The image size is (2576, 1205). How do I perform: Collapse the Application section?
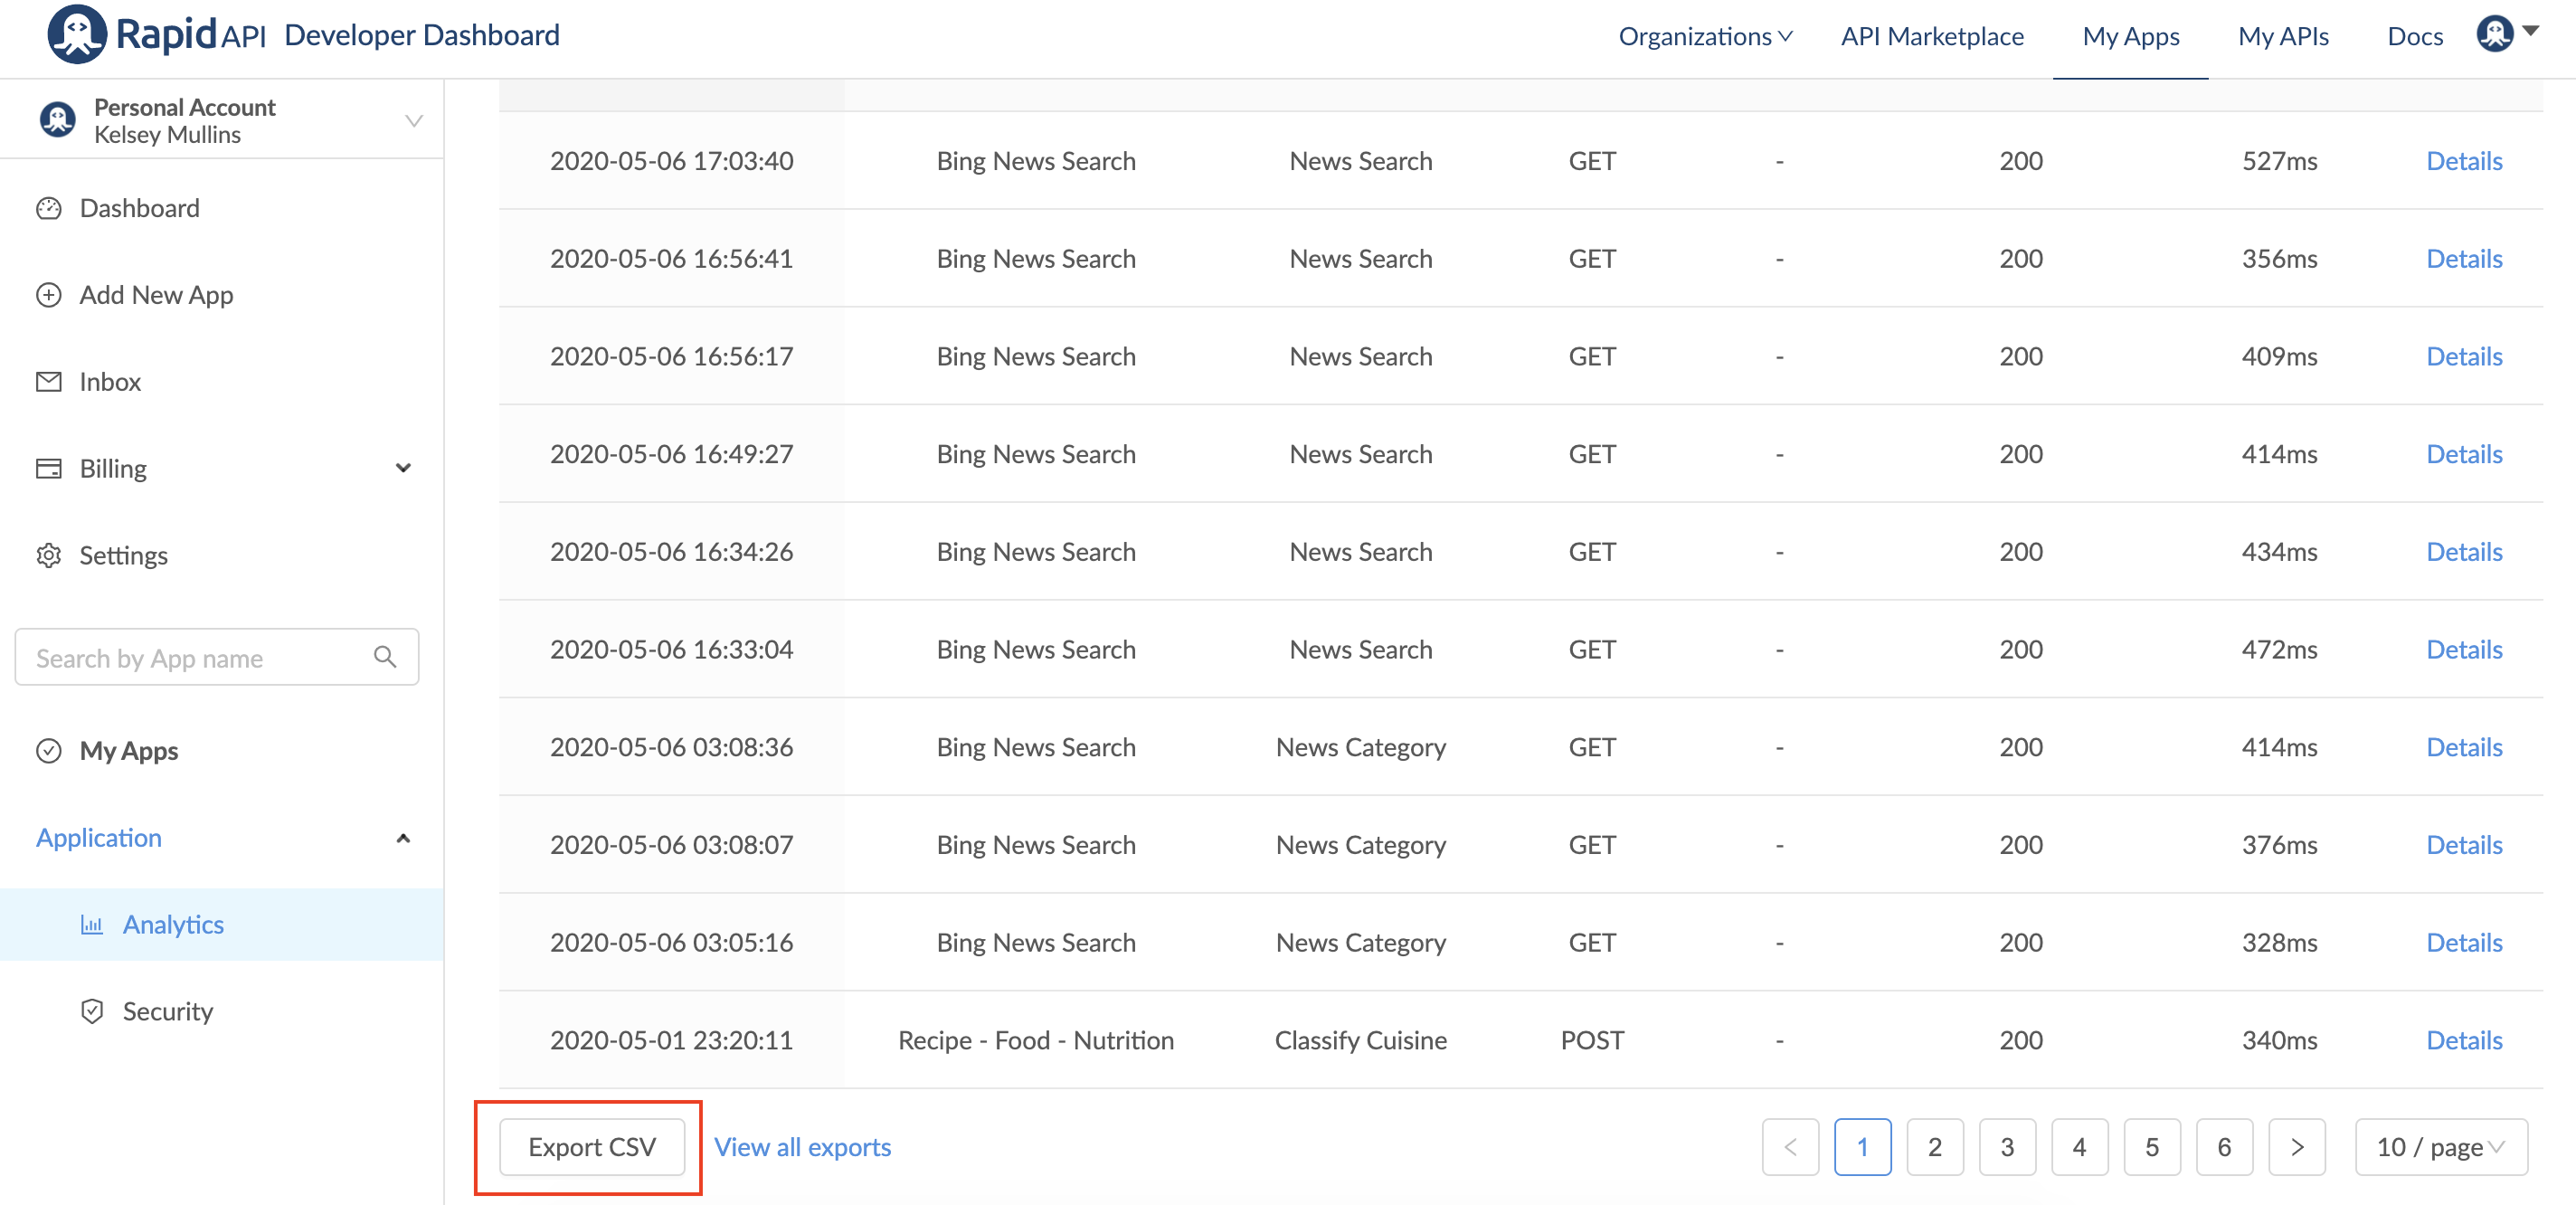click(x=403, y=838)
